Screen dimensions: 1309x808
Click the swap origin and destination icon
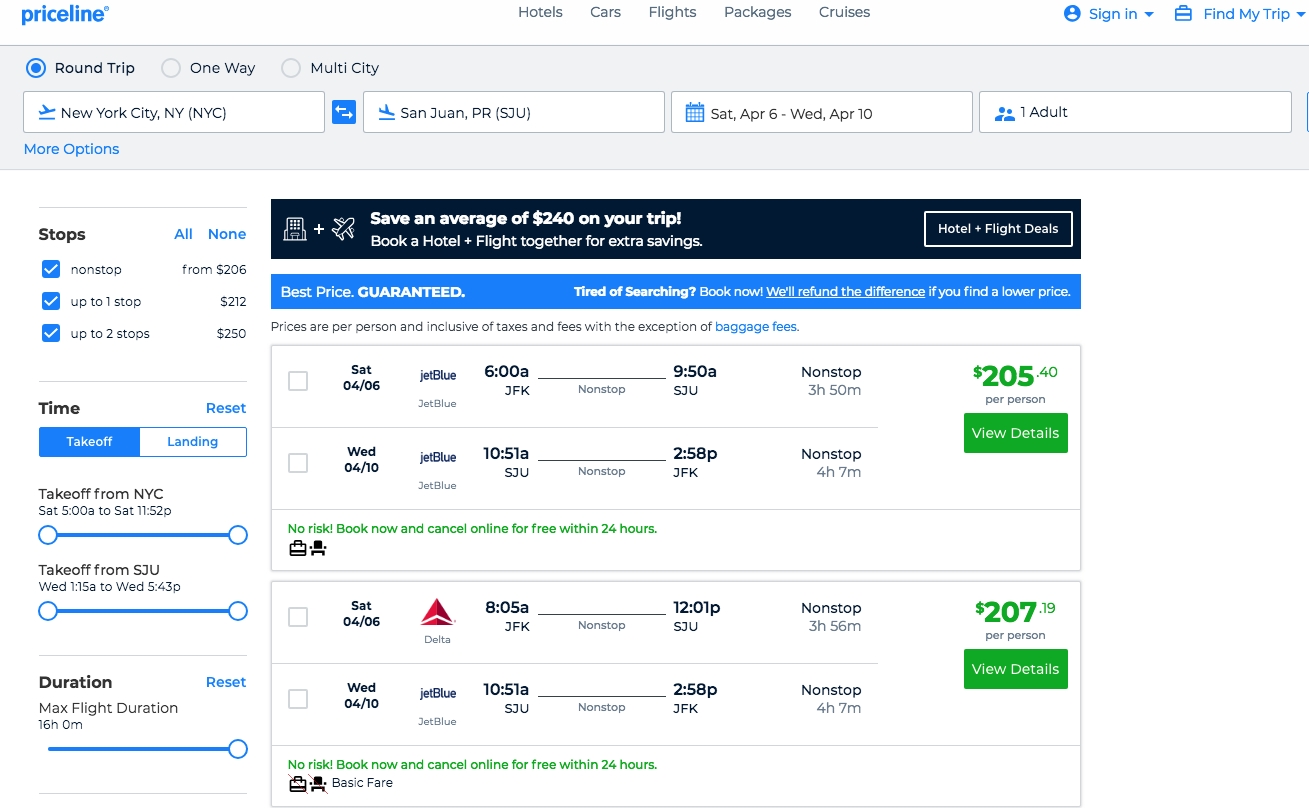(x=344, y=112)
